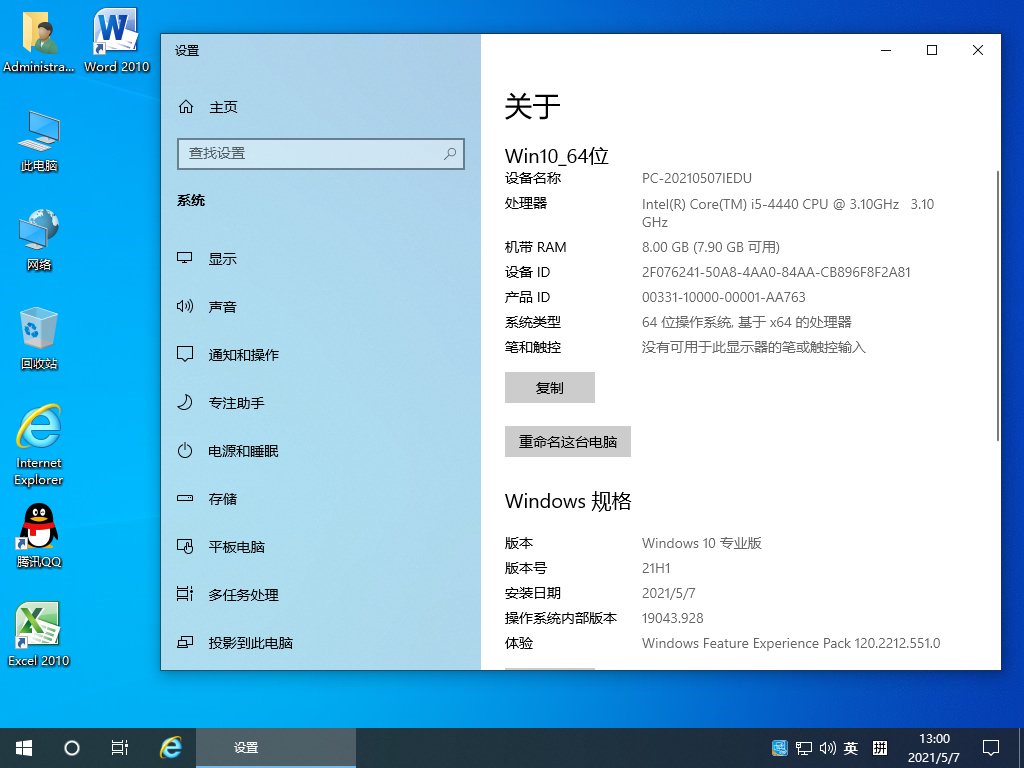Click the 重命名这台电脑 button
Screen dimensions: 1024x768
[x=568, y=441]
